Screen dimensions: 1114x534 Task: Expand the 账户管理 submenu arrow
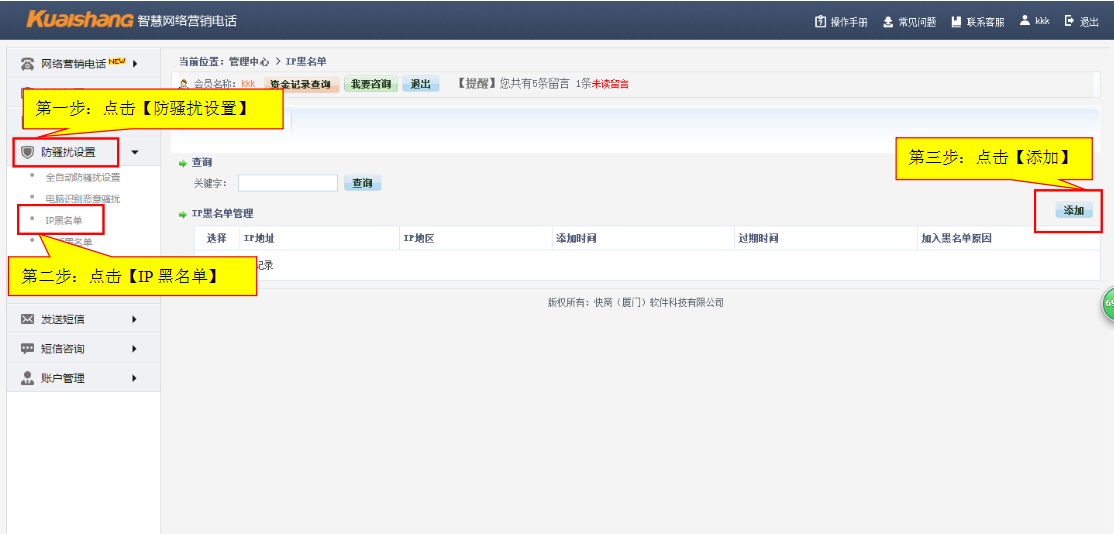(x=134, y=378)
